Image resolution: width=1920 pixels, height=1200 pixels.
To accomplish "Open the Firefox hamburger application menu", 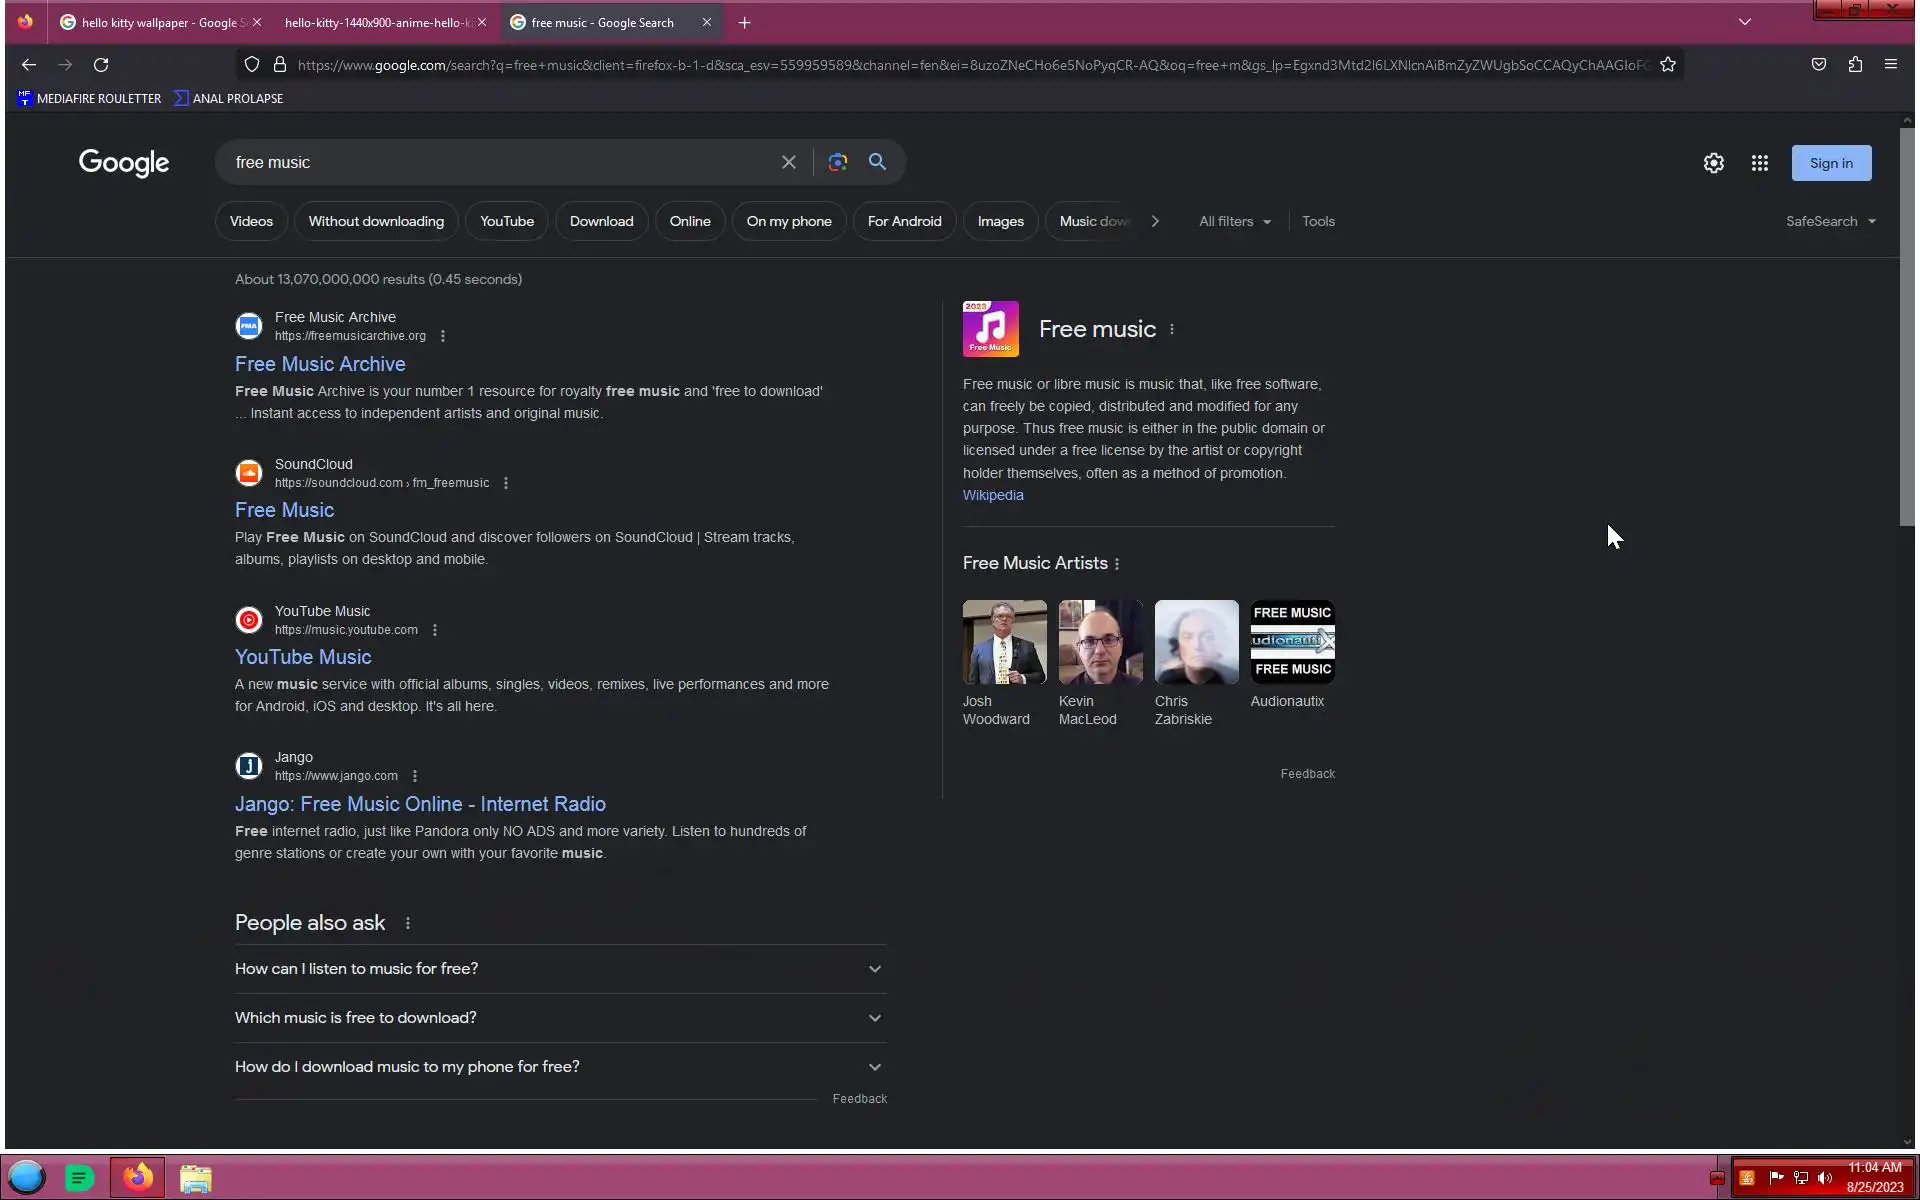I will (1890, 65).
